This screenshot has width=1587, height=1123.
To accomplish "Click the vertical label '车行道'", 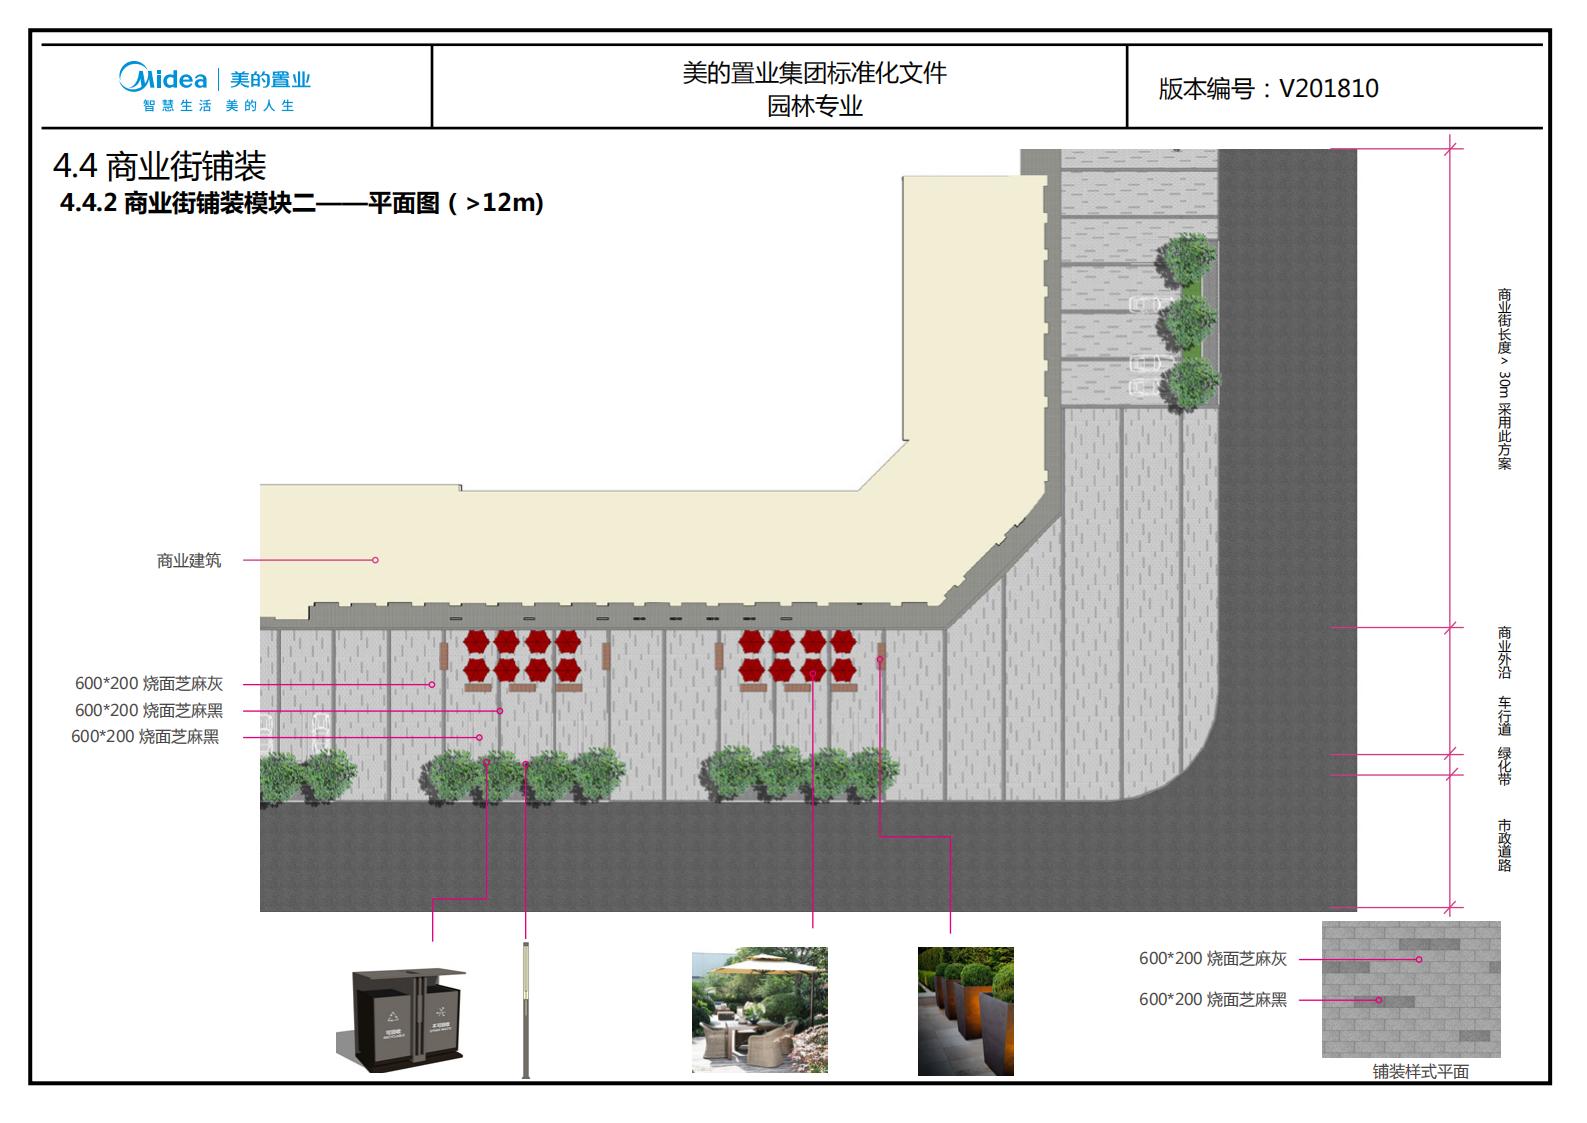I will [1504, 716].
